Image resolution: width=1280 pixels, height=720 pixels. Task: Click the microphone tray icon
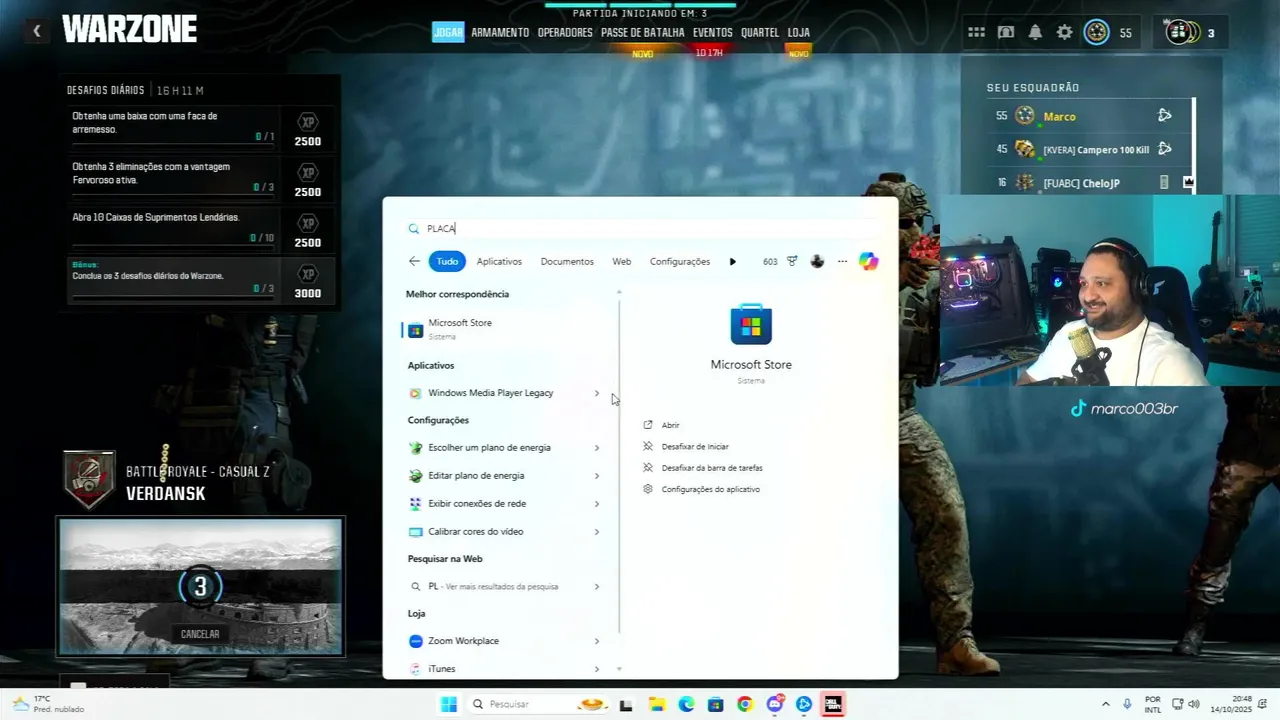1127,704
